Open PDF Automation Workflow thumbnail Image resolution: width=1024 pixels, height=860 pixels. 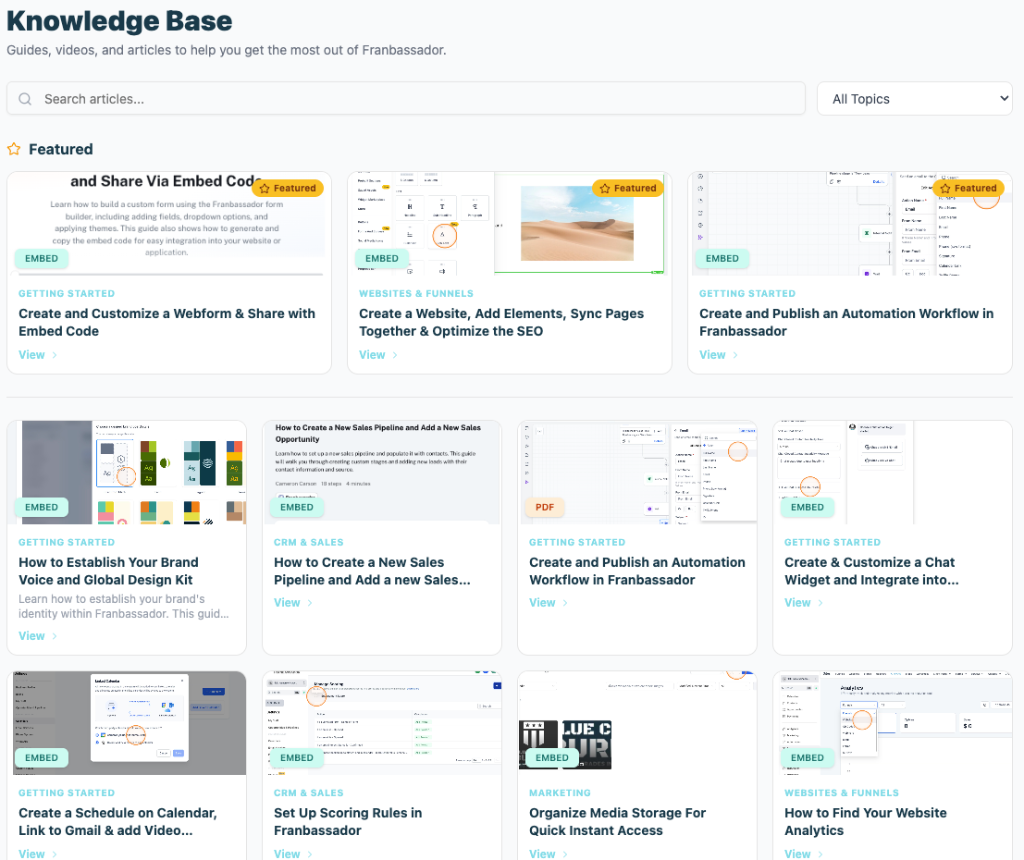[x=637, y=473]
